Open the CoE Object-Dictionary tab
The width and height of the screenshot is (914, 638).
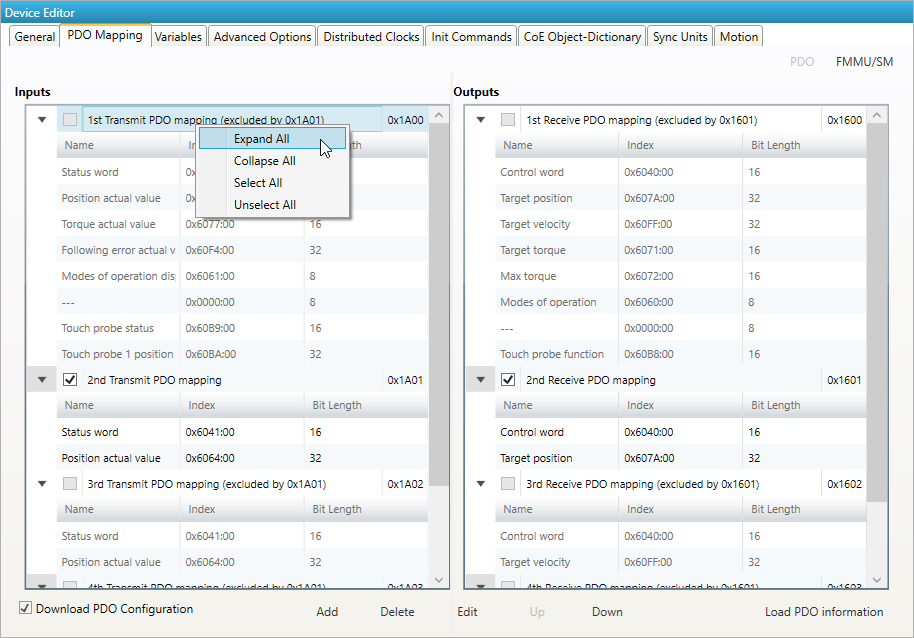pos(582,37)
